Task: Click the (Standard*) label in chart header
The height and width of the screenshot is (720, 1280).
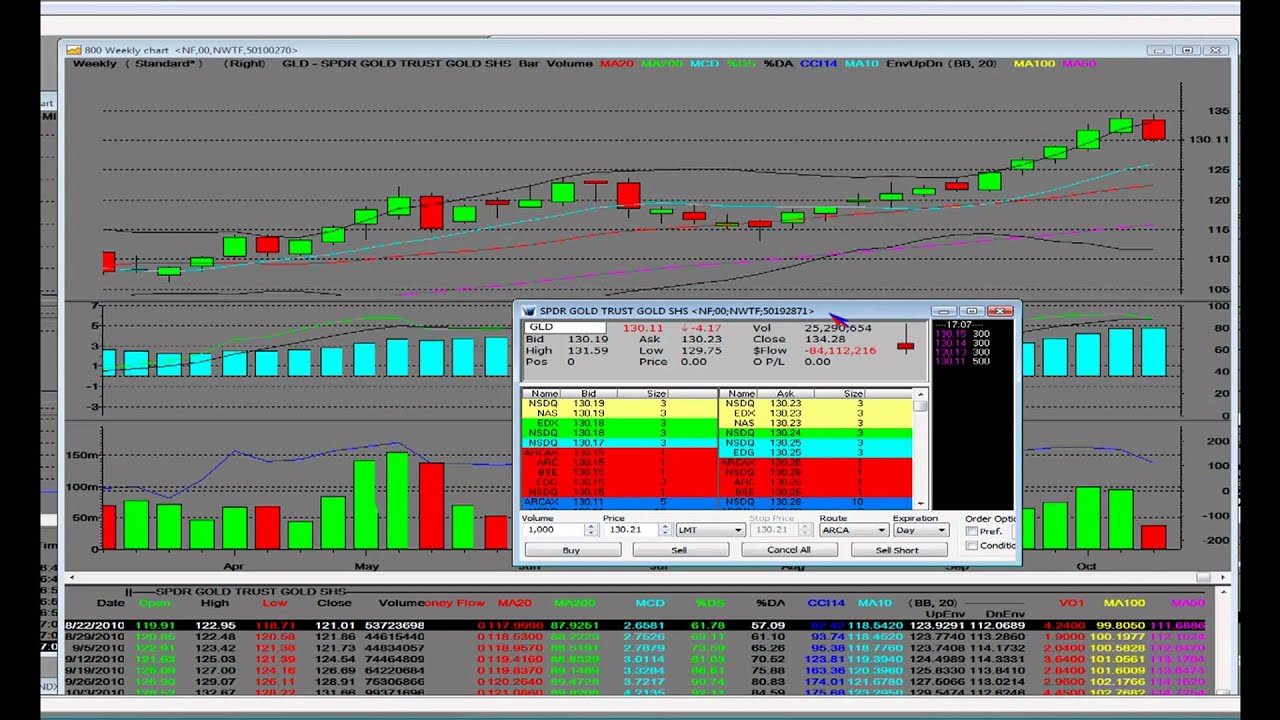Action: pos(164,64)
